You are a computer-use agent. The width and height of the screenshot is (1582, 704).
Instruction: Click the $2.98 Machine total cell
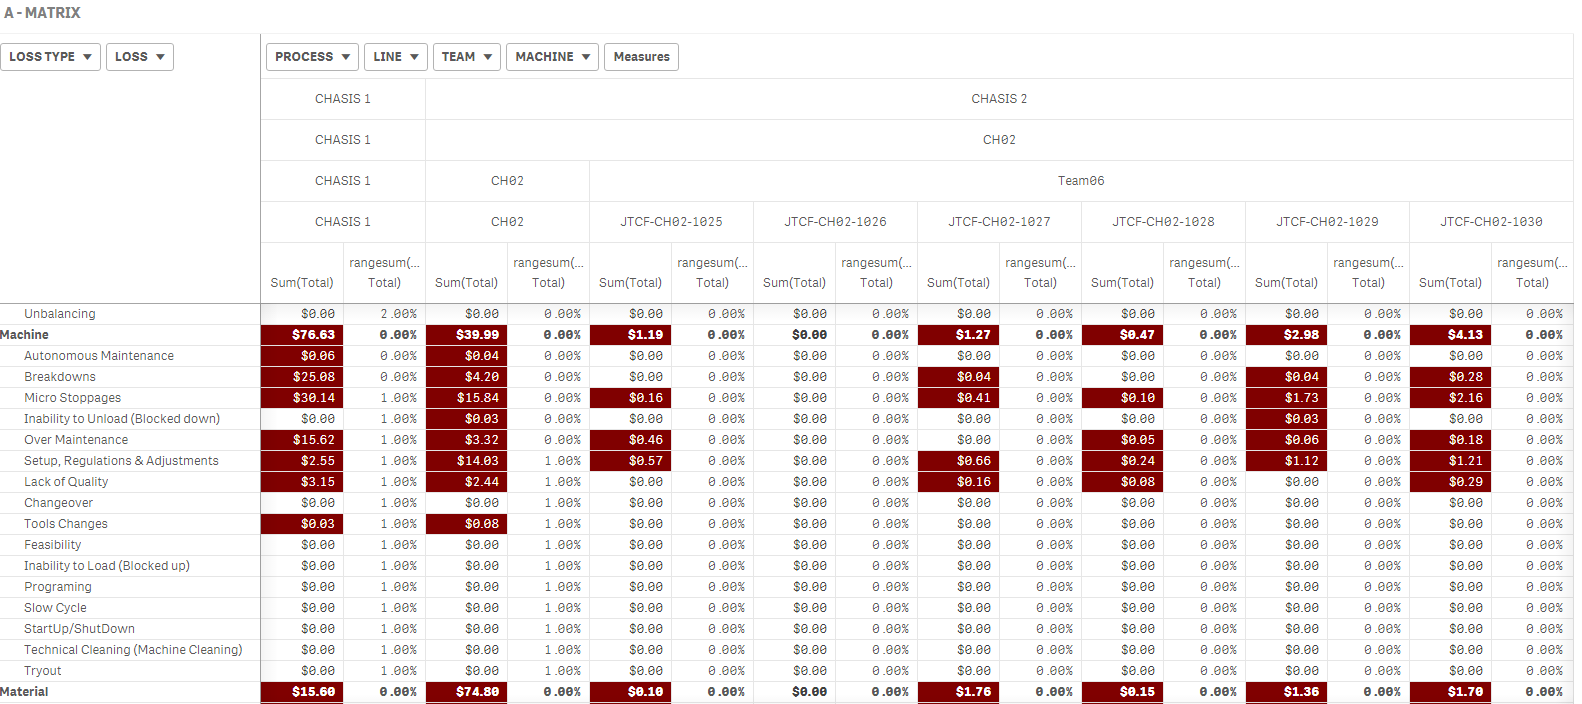[1286, 335]
